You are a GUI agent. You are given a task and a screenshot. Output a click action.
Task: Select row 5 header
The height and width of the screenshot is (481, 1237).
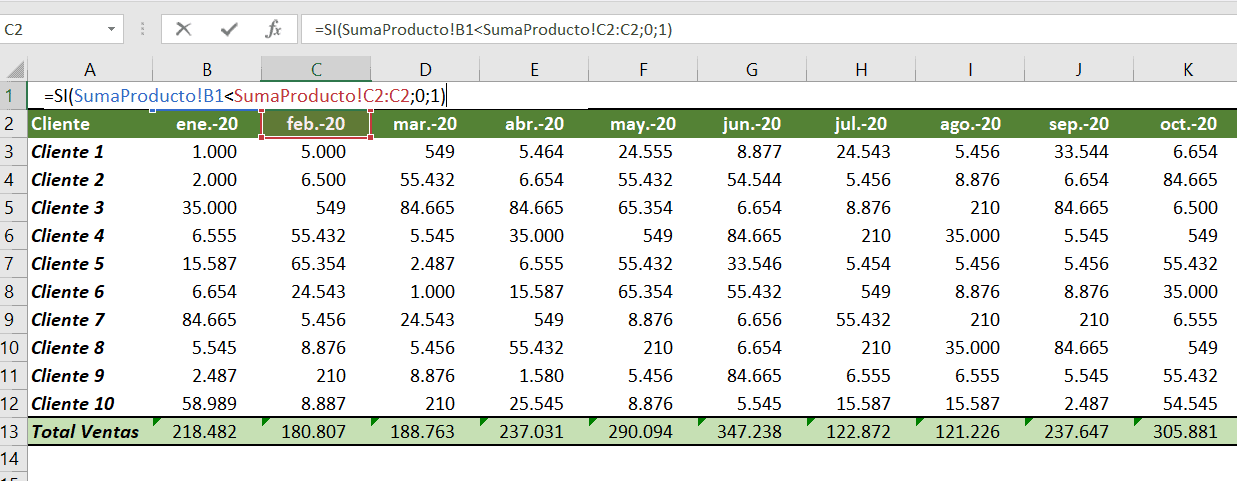[13, 208]
